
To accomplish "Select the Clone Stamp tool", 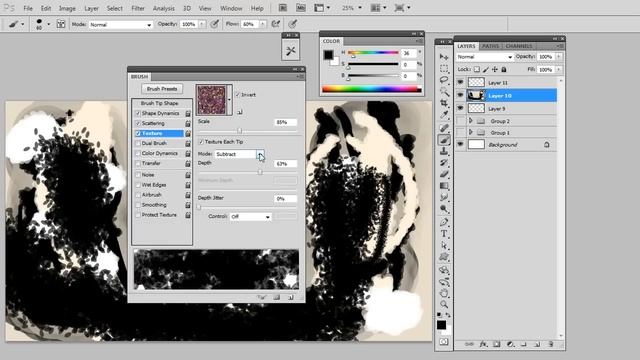I will 444,151.
